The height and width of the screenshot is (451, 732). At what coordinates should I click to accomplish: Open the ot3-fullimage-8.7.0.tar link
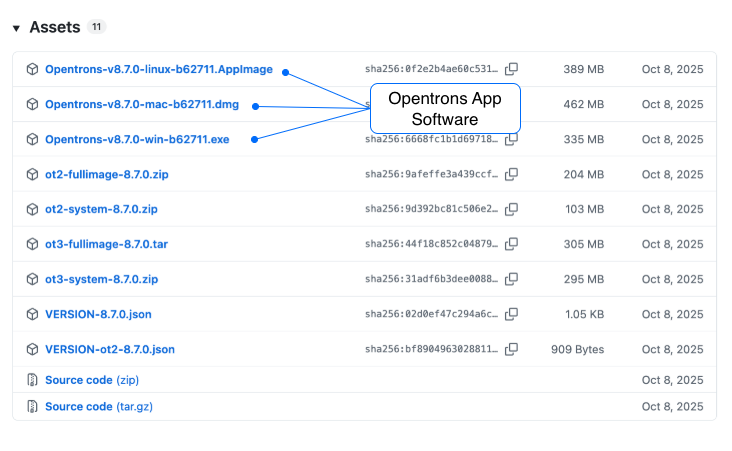pyautogui.click(x=106, y=244)
